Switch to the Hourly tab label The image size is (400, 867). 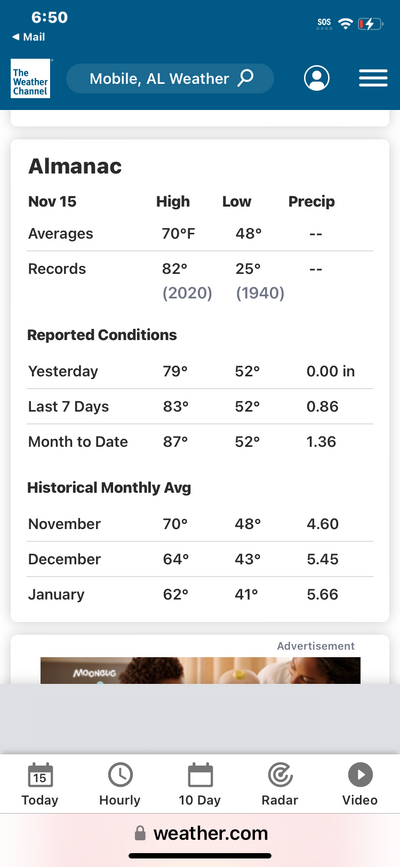click(120, 800)
